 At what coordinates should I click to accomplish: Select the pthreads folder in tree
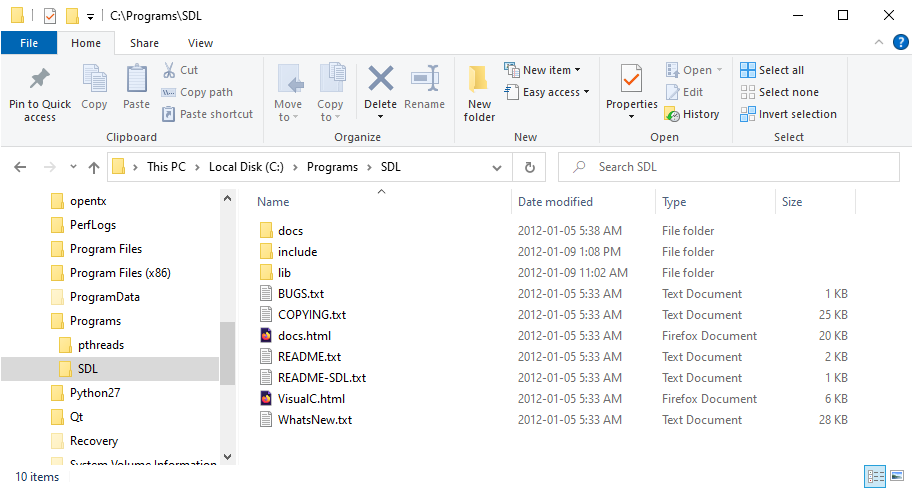tap(92, 345)
